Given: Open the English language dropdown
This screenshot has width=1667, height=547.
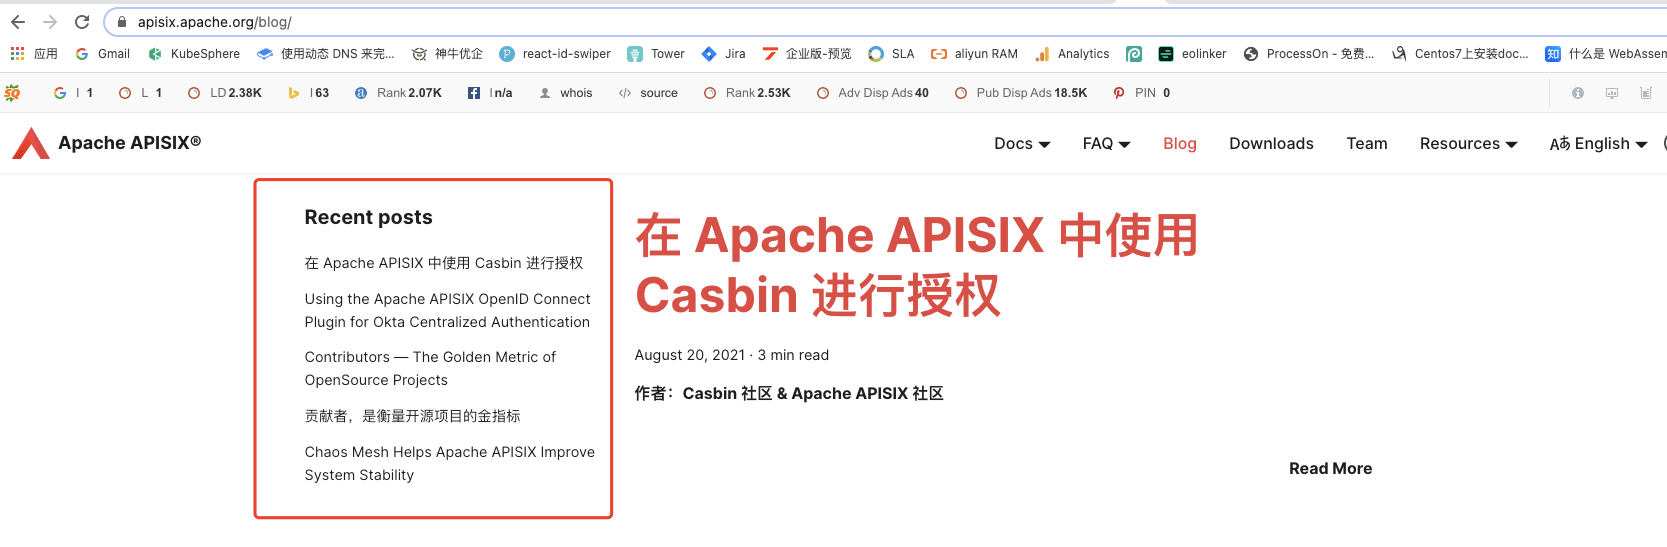Looking at the screenshot, I should (x=1598, y=144).
